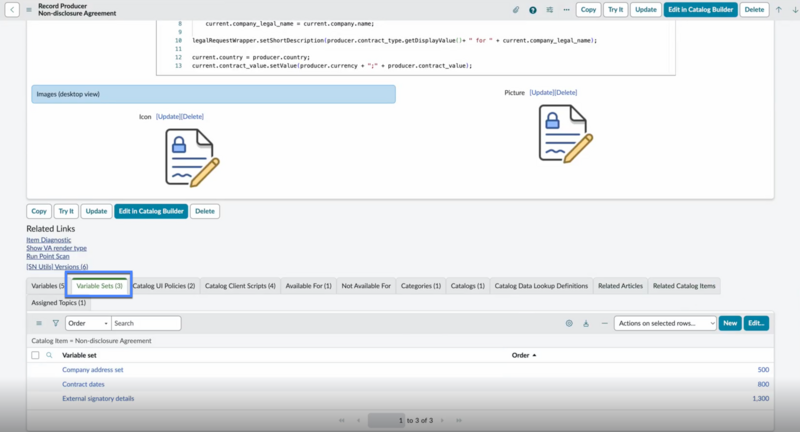The image size is (800, 432).
Task: Collapse the related list with minus icon
Action: pyautogui.click(x=604, y=323)
